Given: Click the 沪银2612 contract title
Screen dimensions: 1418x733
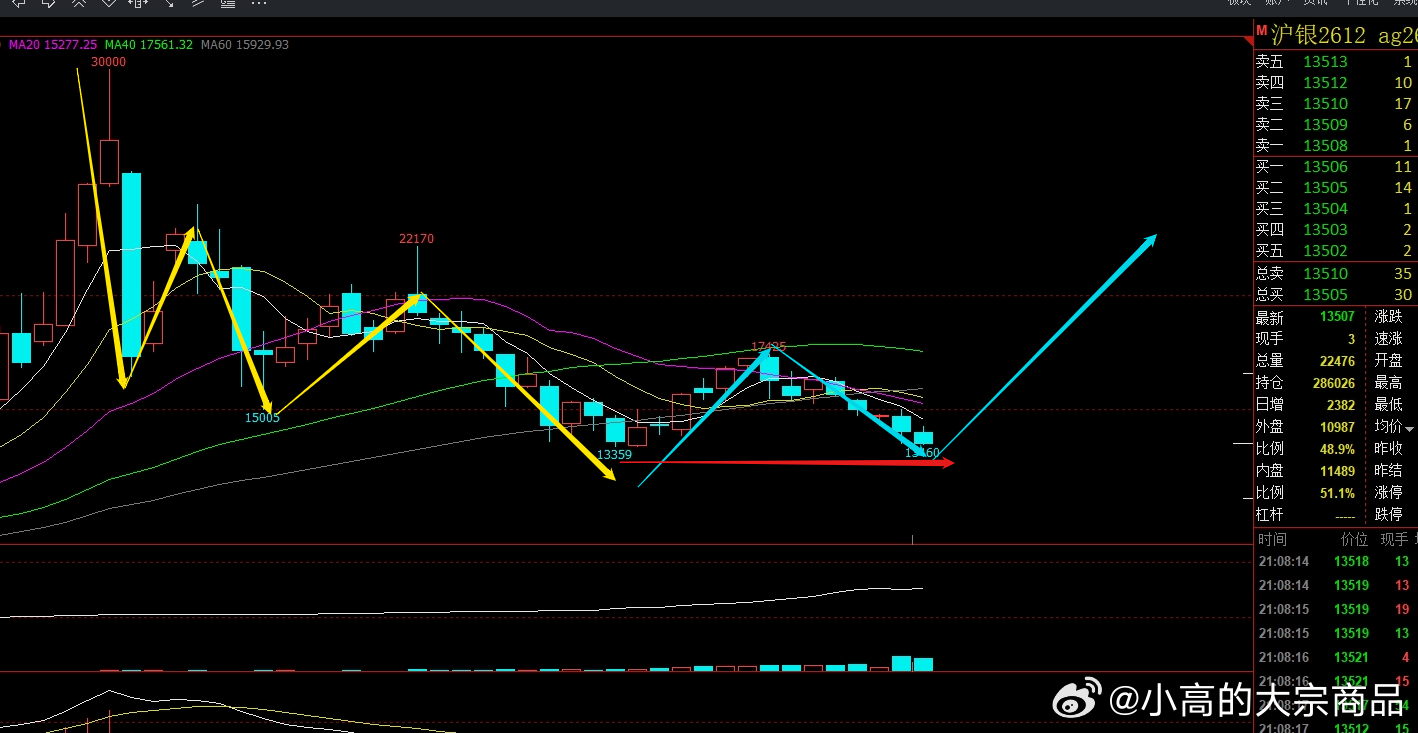Looking at the screenshot, I should pos(1318,35).
